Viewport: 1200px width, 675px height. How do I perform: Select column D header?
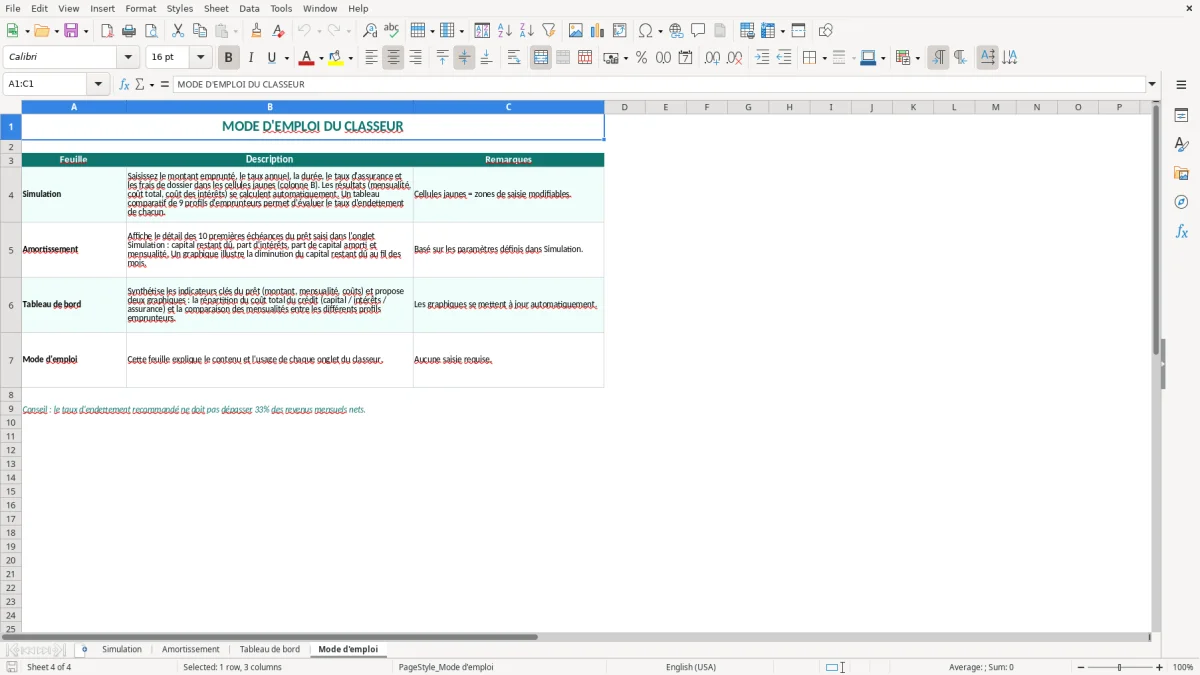point(624,107)
